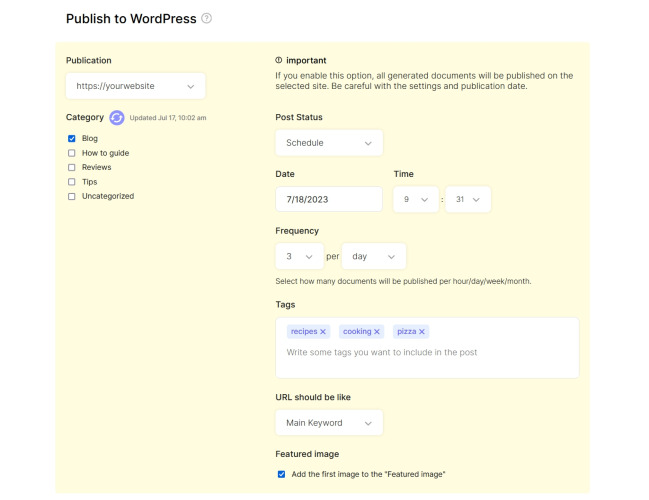Click the 'Uncategorized' category label
Viewport: 649px width, 500px height.
108,196
